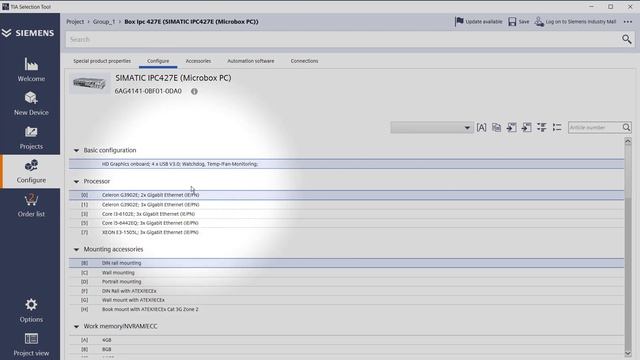Viewport: 640px width, 360px height.
Task: Switch to Project view
Action: point(31,345)
